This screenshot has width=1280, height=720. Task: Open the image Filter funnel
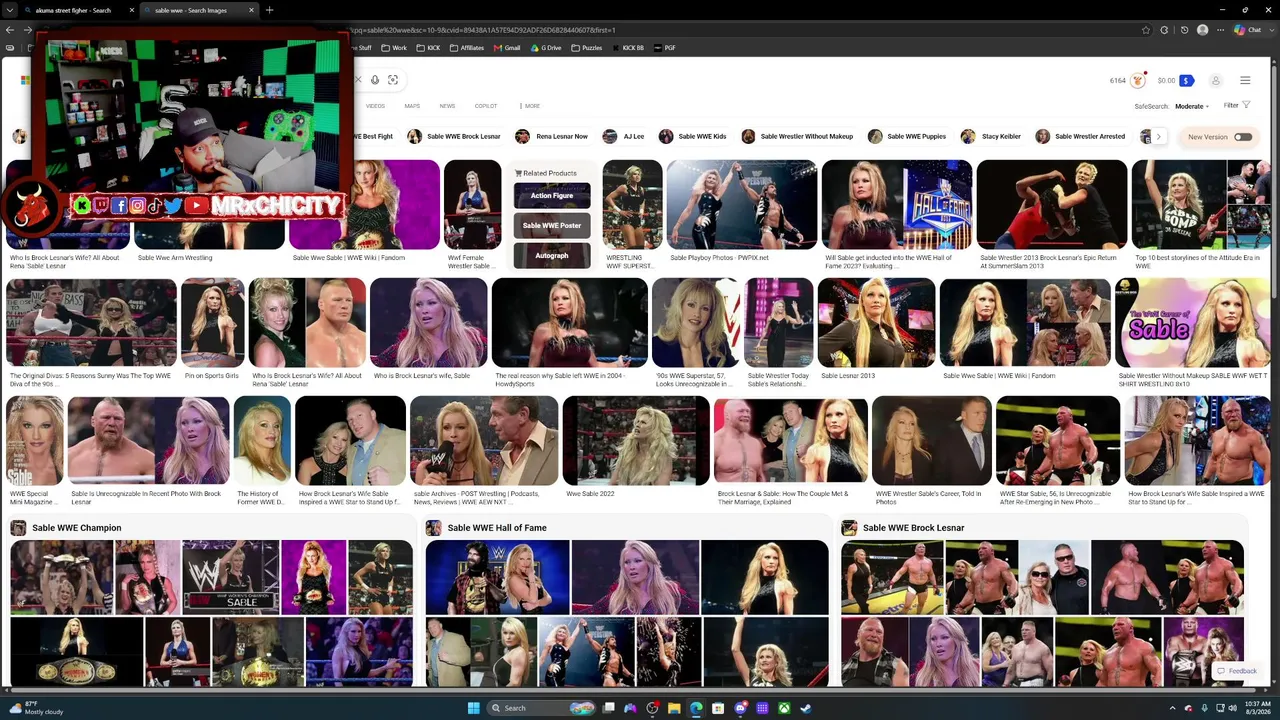pyautogui.click(x=1237, y=105)
